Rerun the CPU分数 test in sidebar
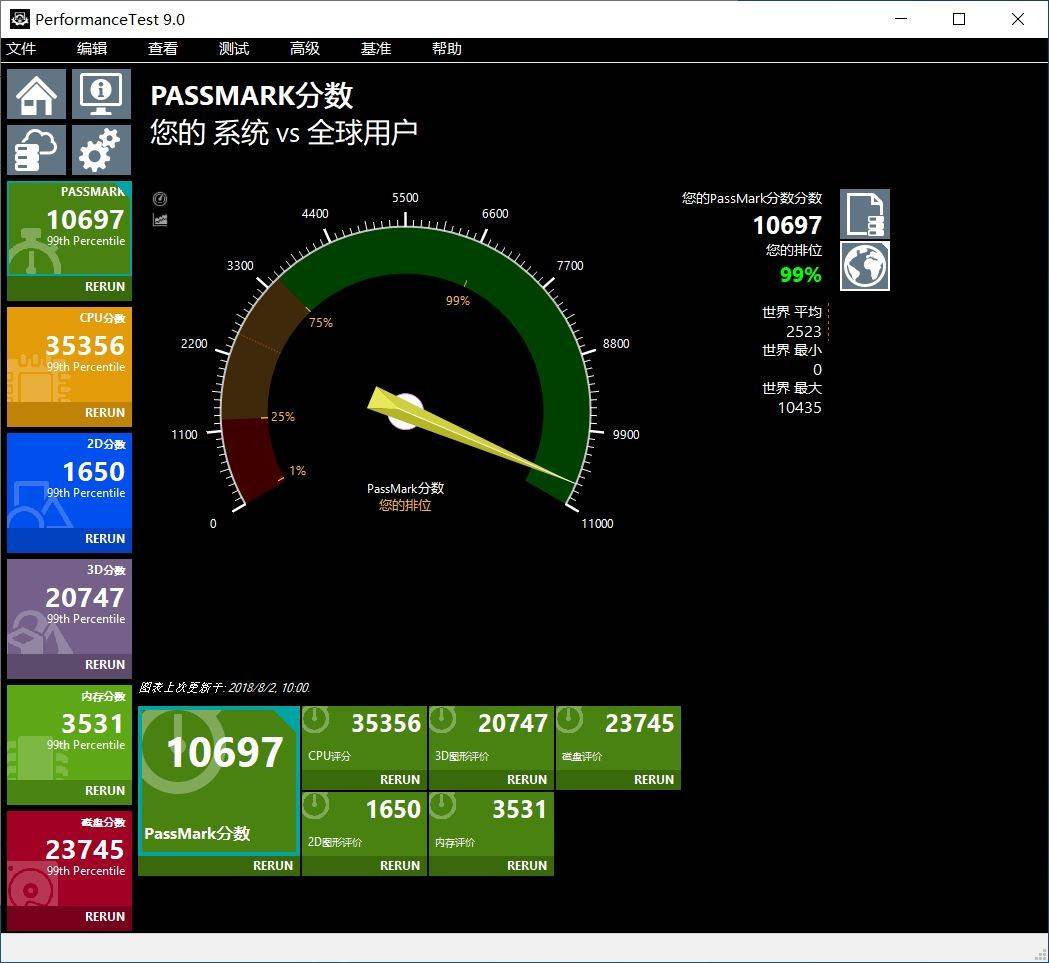Image resolution: width=1049 pixels, height=963 pixels. pyautogui.click(x=104, y=412)
